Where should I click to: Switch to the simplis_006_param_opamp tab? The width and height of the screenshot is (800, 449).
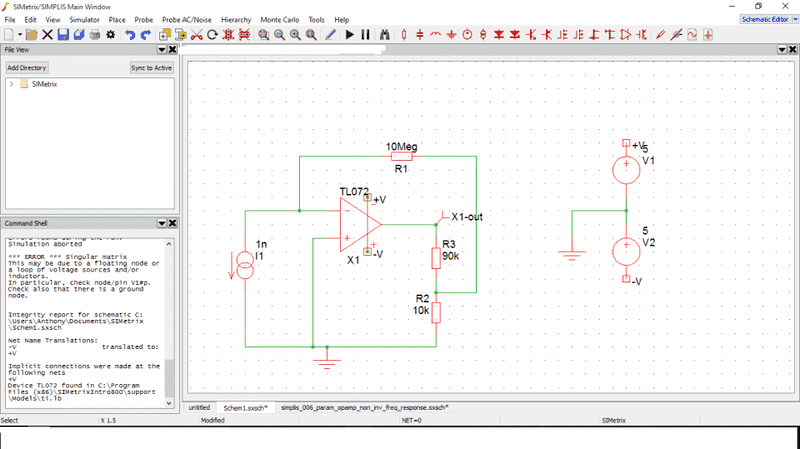(x=364, y=408)
